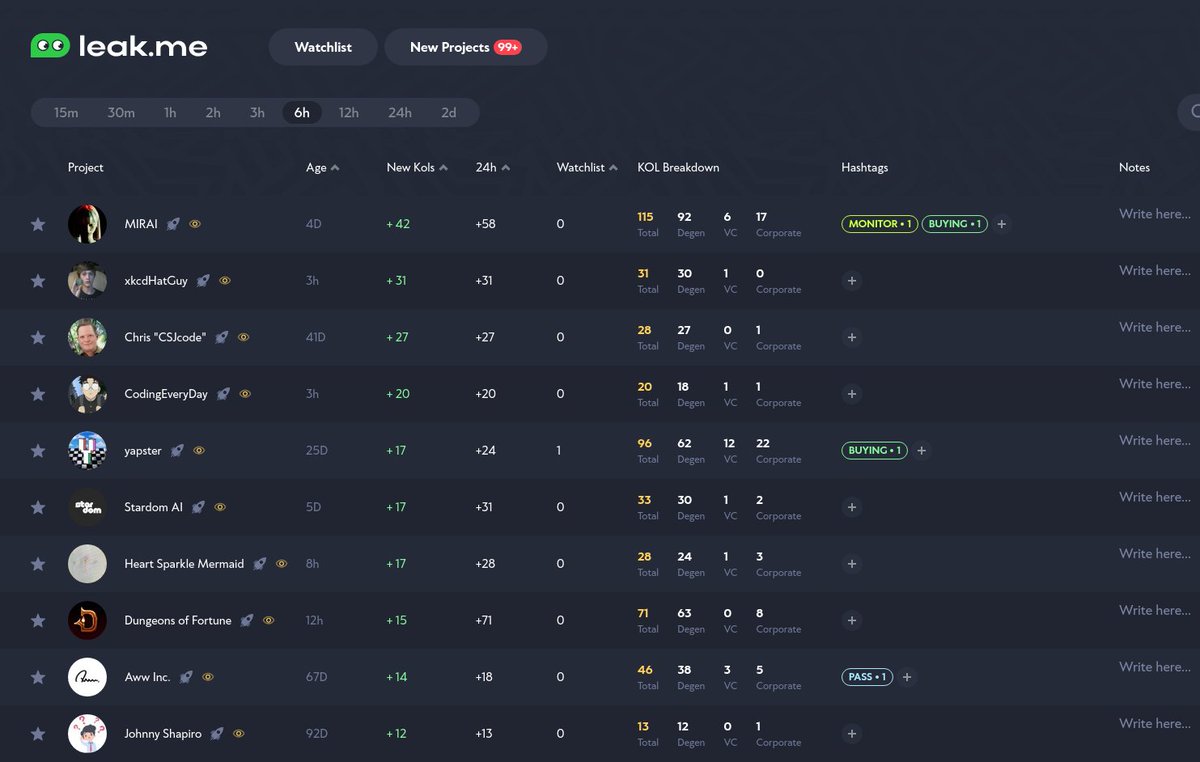Viewport: 1200px width, 762px height.
Task: Select the 2d time range
Action: (449, 112)
